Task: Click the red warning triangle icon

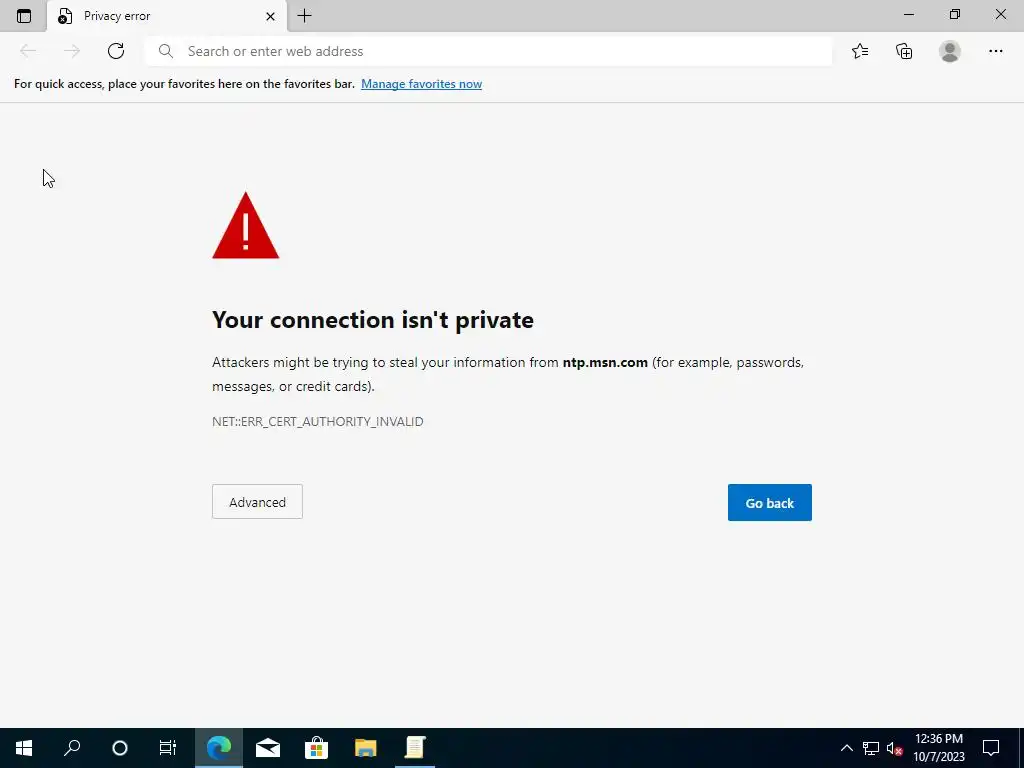Action: pos(246,225)
